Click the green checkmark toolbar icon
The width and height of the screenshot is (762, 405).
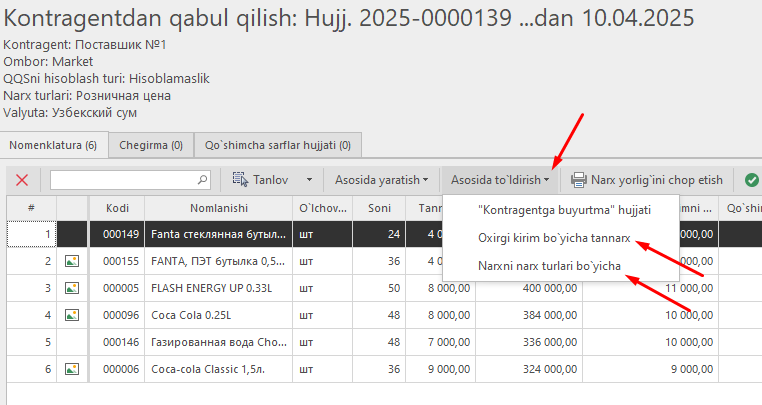click(751, 180)
